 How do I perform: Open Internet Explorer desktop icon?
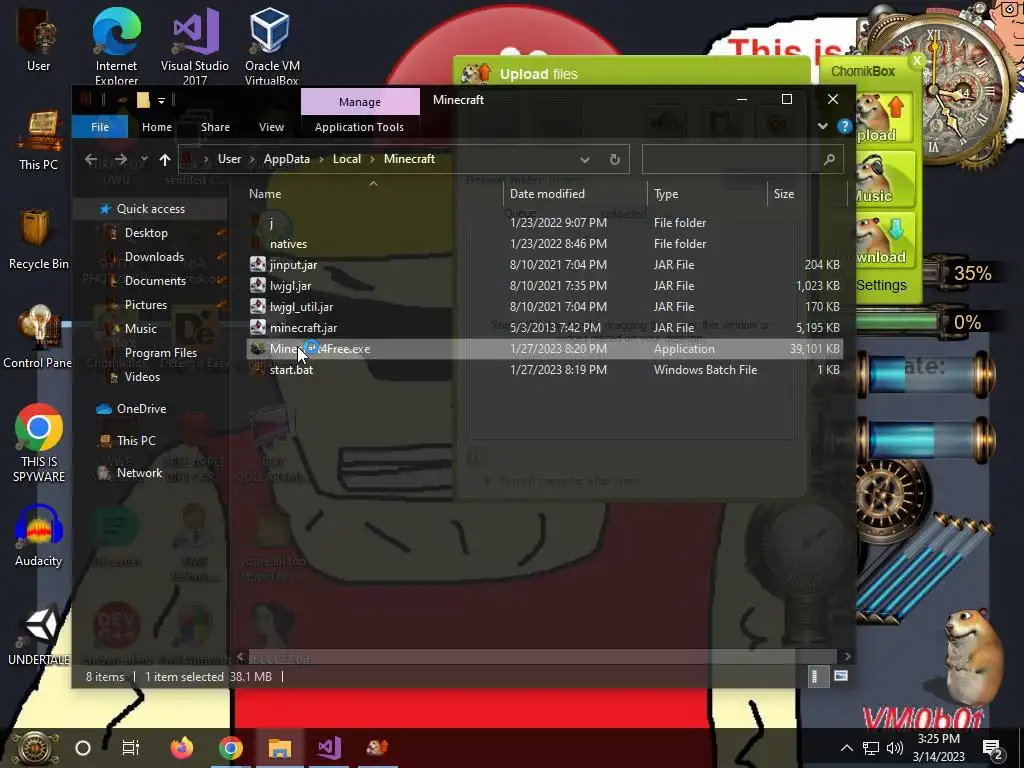point(116,44)
